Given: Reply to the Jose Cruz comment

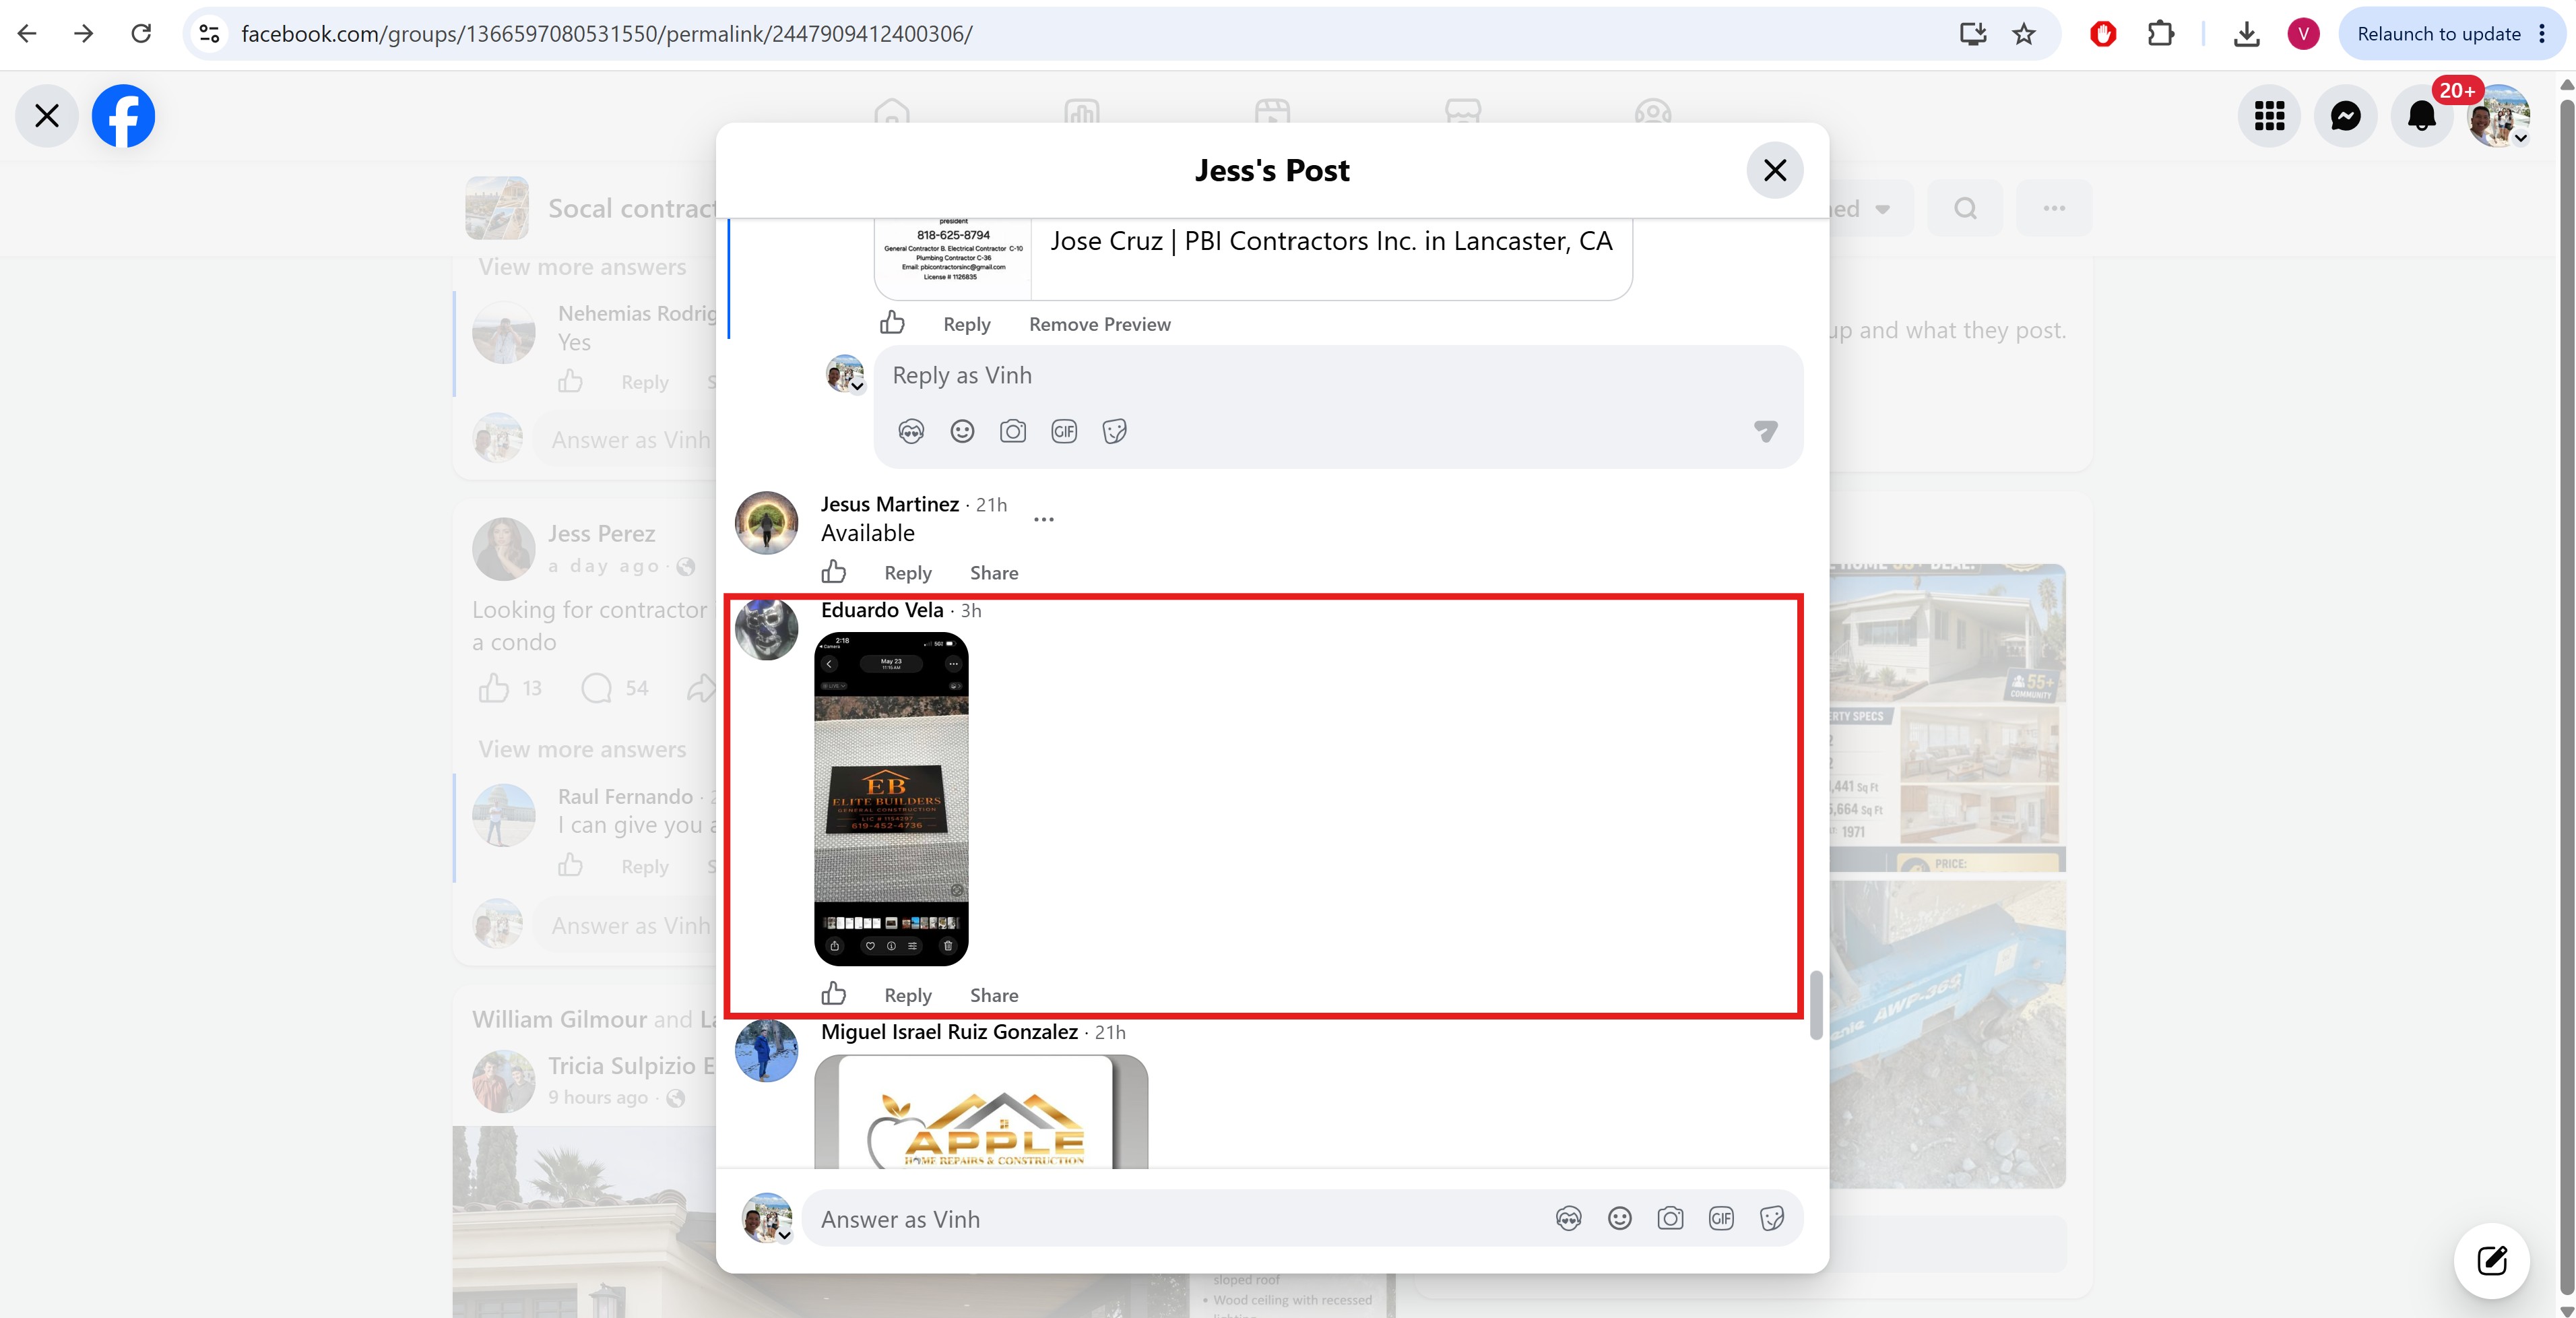Looking at the screenshot, I should (x=967, y=324).
